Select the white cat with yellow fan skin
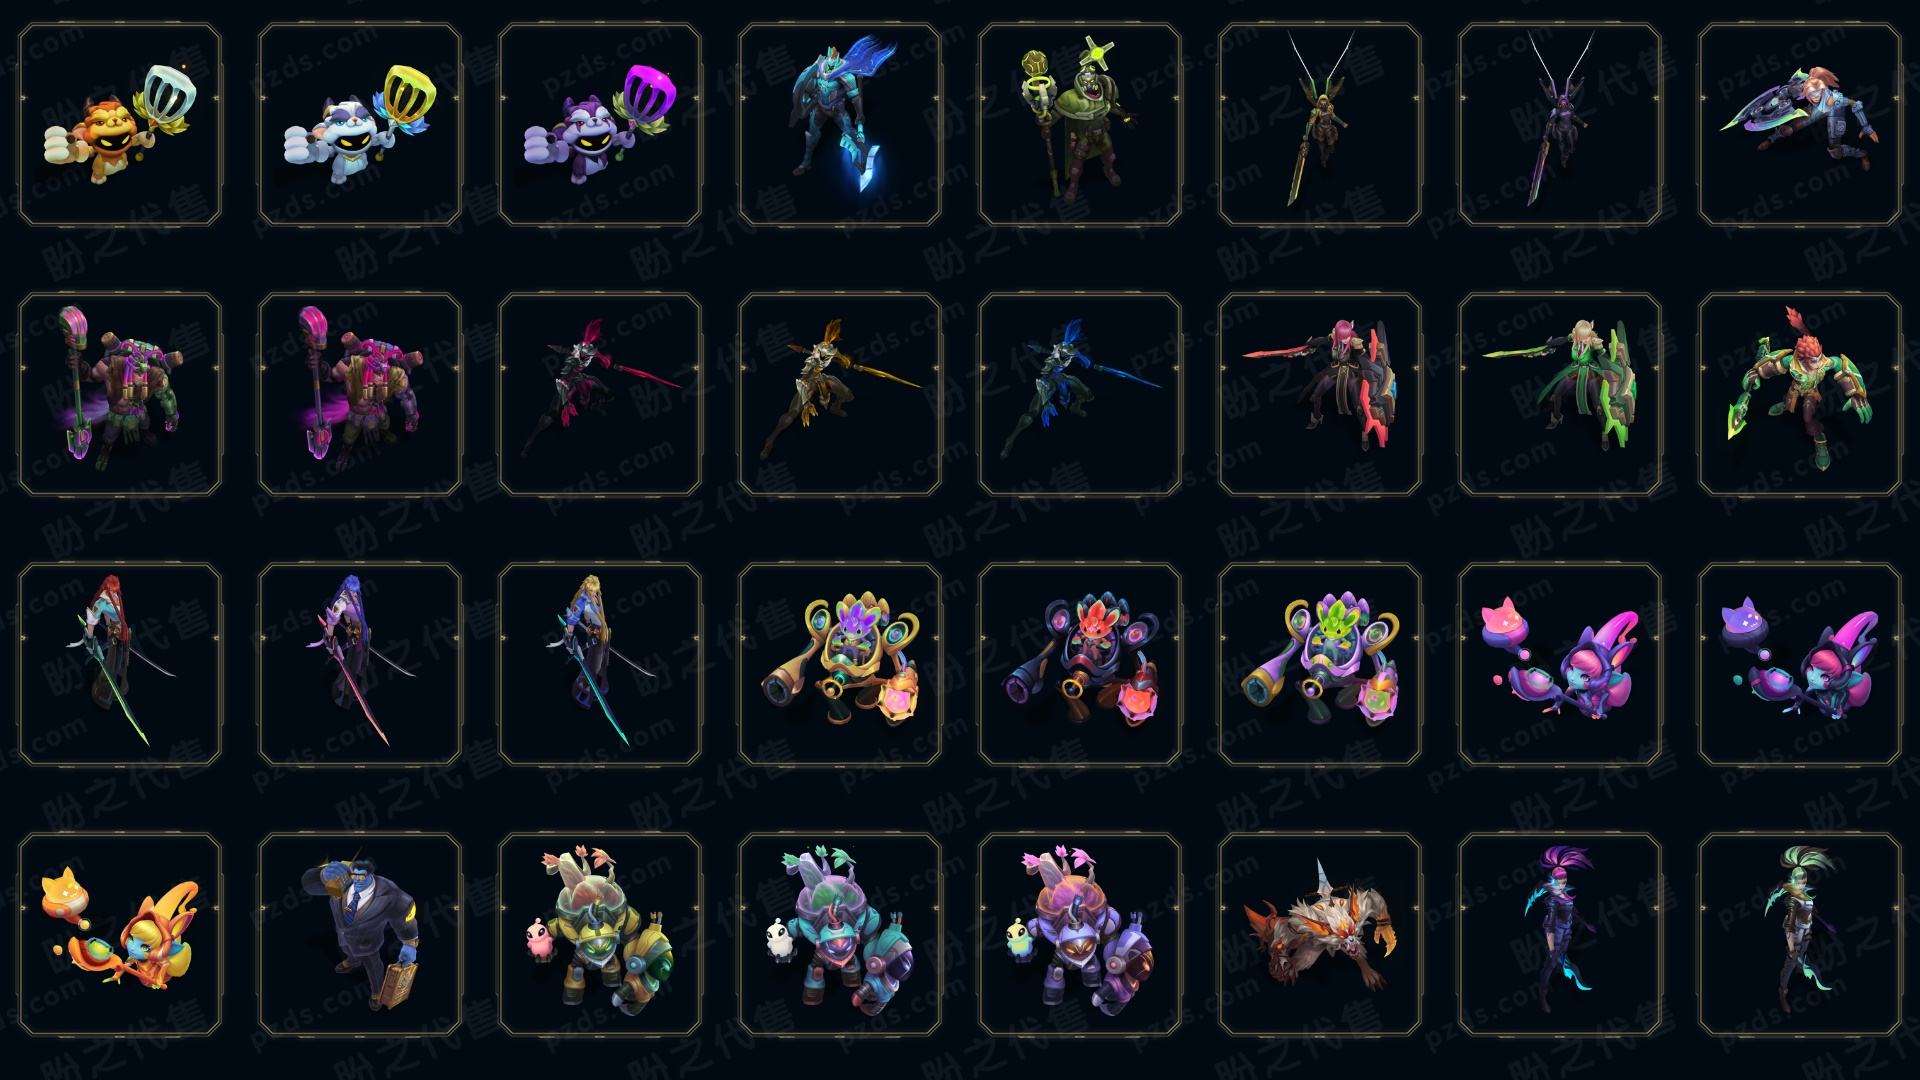1920x1080 pixels. [x=360, y=125]
